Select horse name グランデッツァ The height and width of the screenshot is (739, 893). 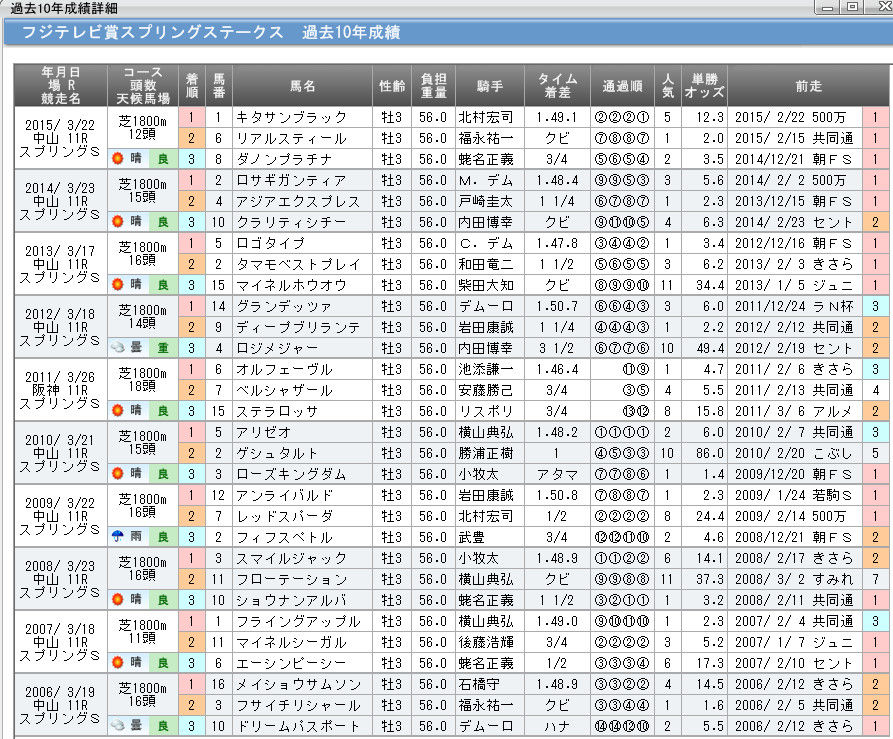[284, 306]
